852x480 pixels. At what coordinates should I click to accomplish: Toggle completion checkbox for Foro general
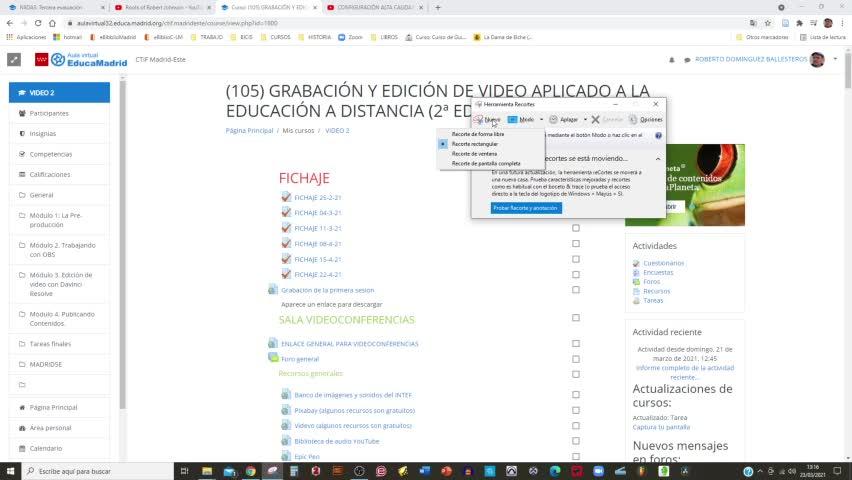575,359
